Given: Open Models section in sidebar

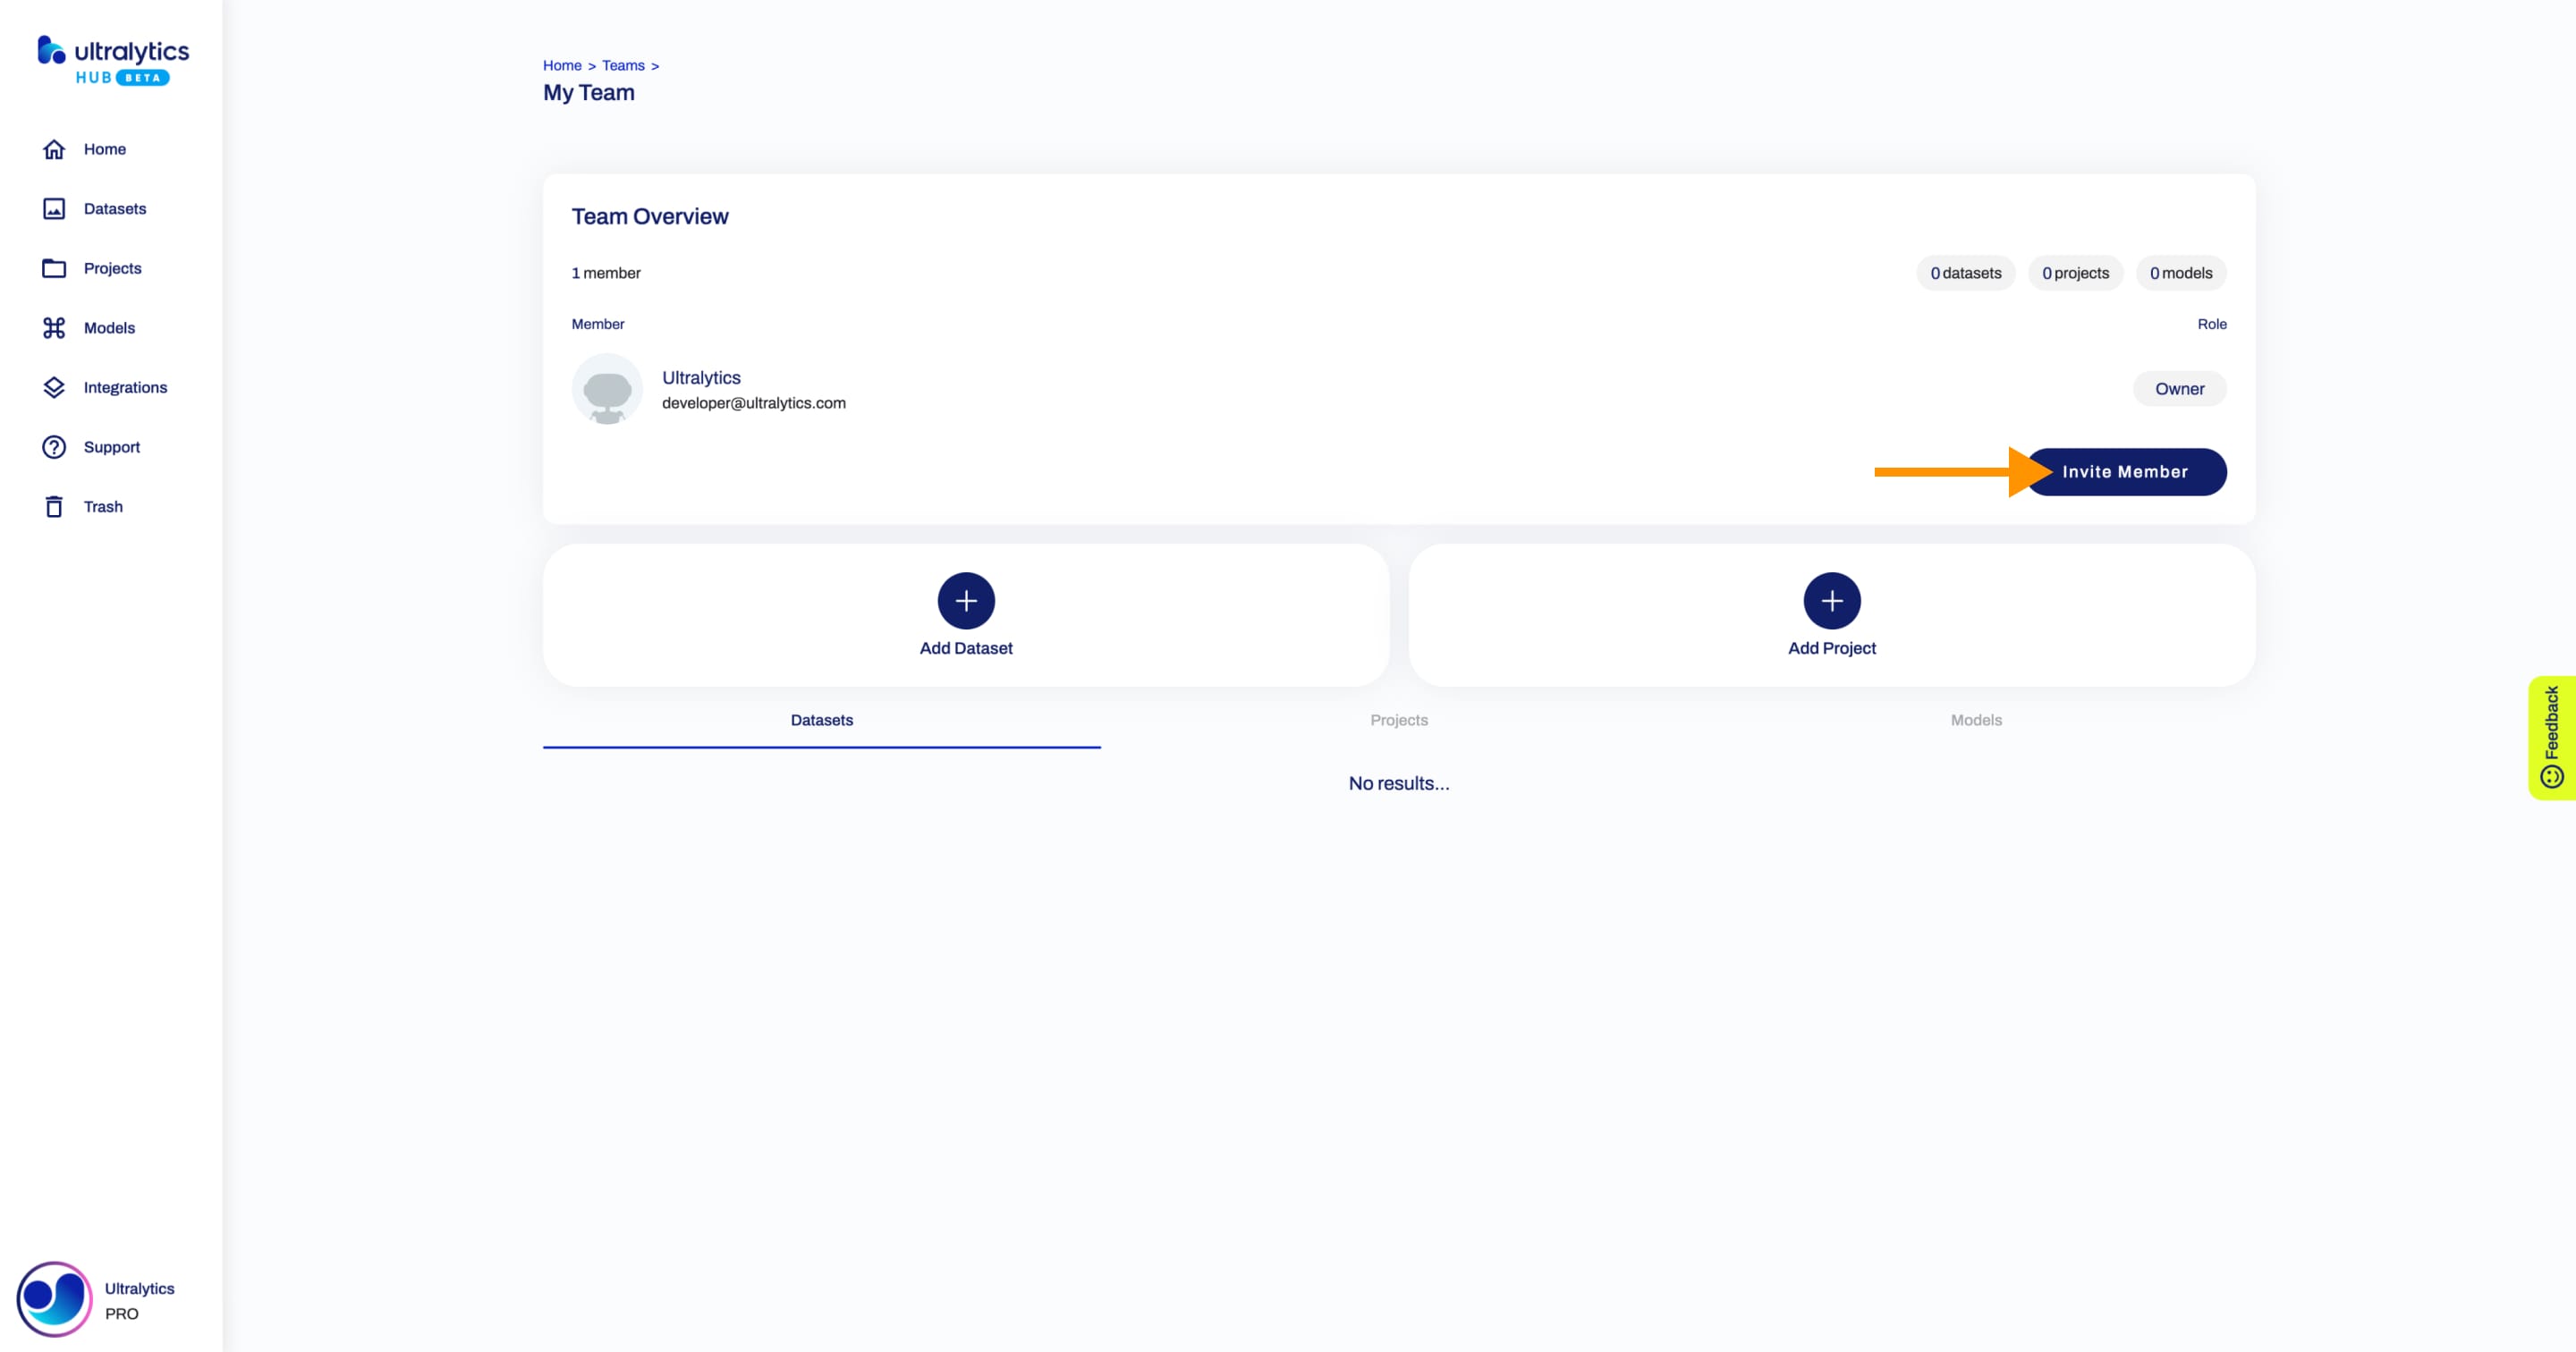Looking at the screenshot, I should click(x=109, y=327).
